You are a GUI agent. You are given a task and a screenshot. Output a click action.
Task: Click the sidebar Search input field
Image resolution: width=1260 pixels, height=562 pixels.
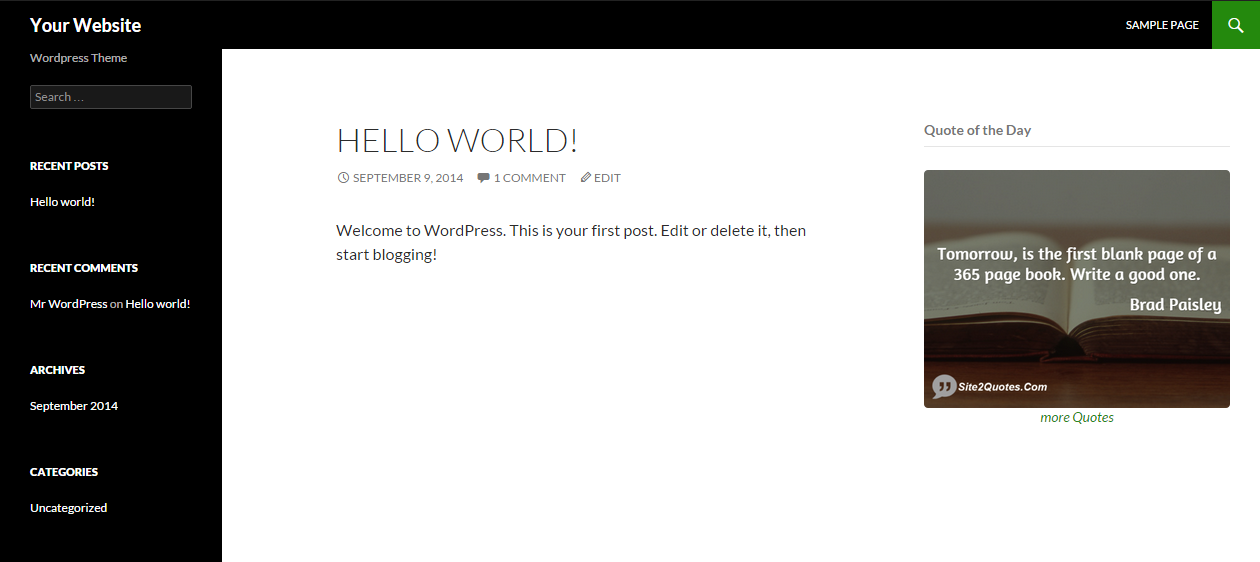pyautogui.click(x=110, y=97)
